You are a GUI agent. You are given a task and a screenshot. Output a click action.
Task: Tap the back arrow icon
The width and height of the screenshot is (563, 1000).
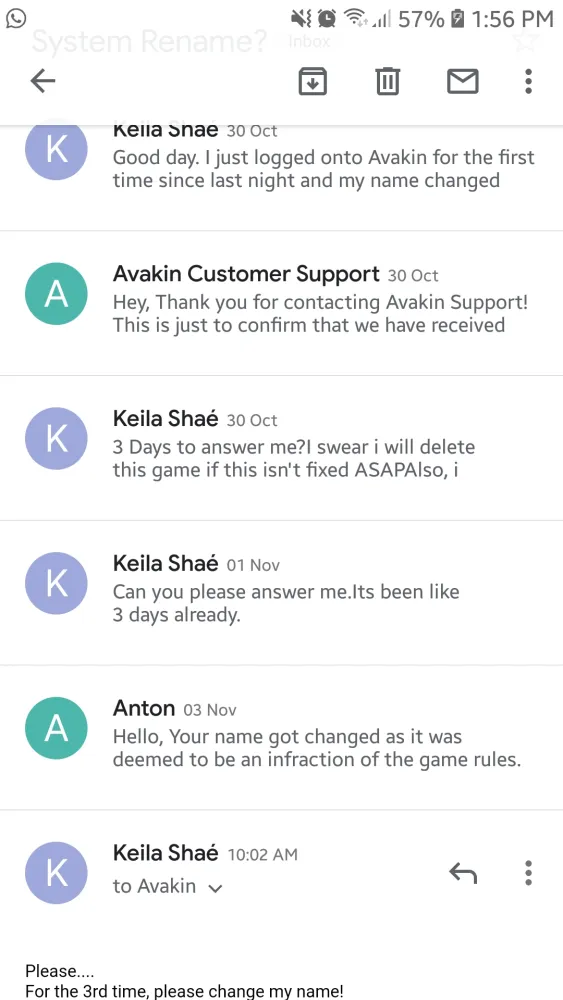(x=43, y=81)
